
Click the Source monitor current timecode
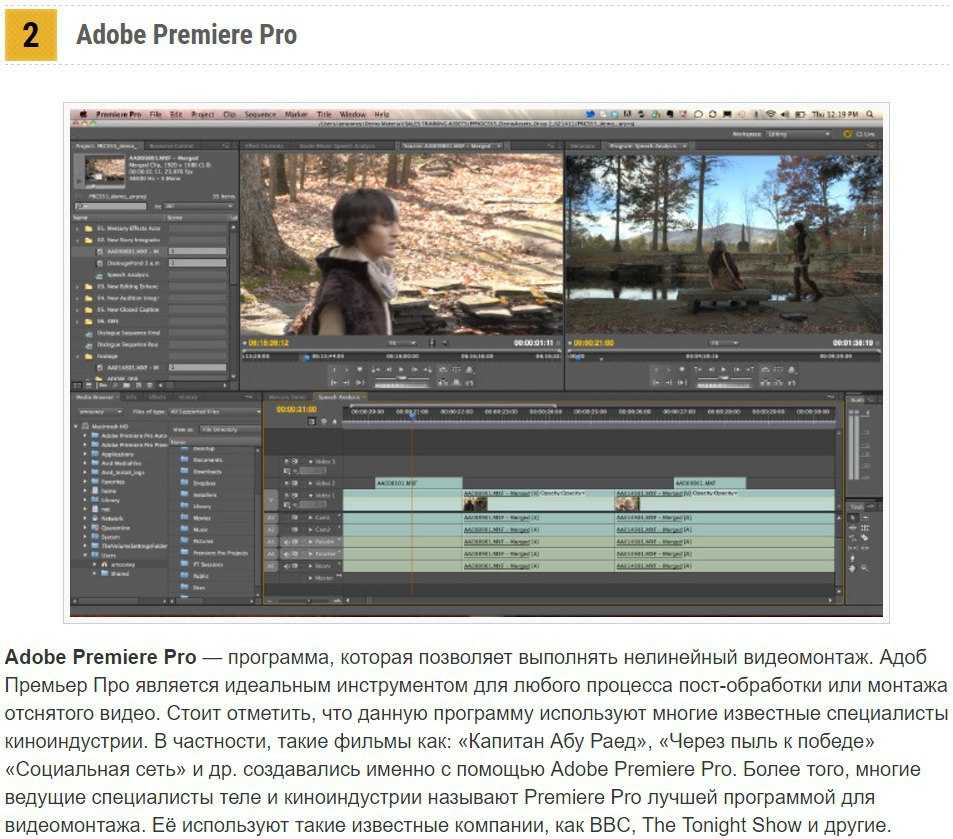[269, 343]
